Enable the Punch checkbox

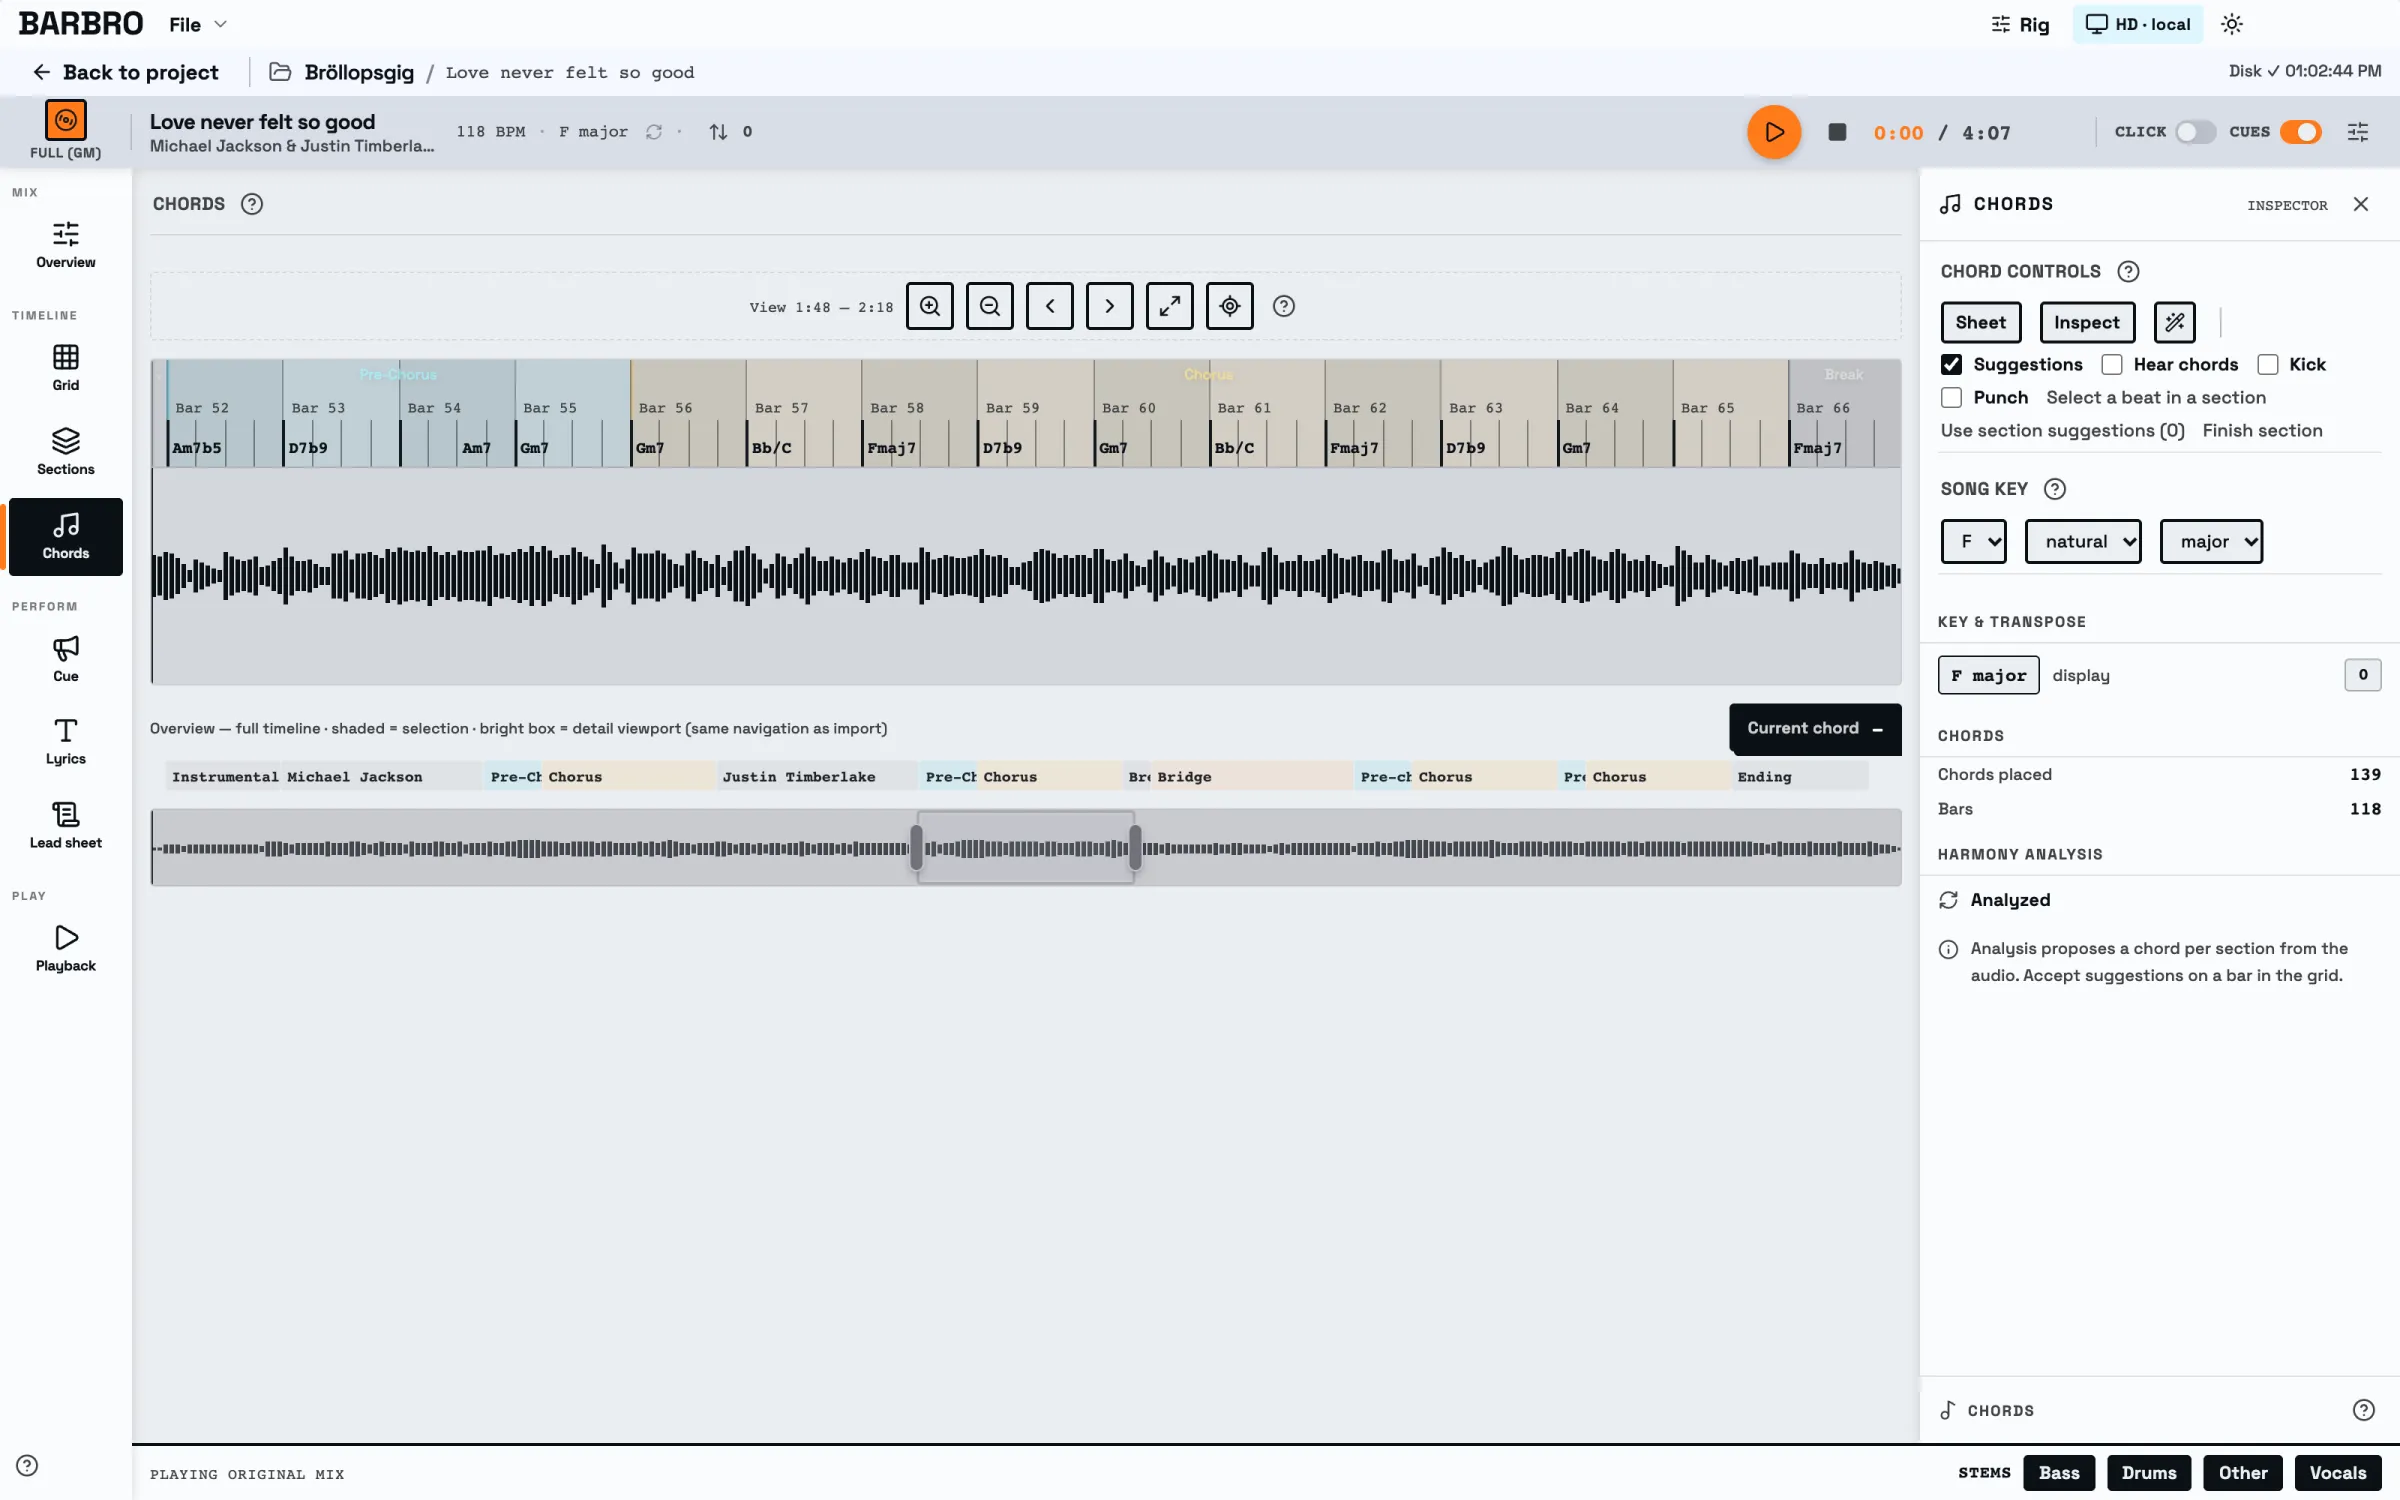tap(1951, 397)
